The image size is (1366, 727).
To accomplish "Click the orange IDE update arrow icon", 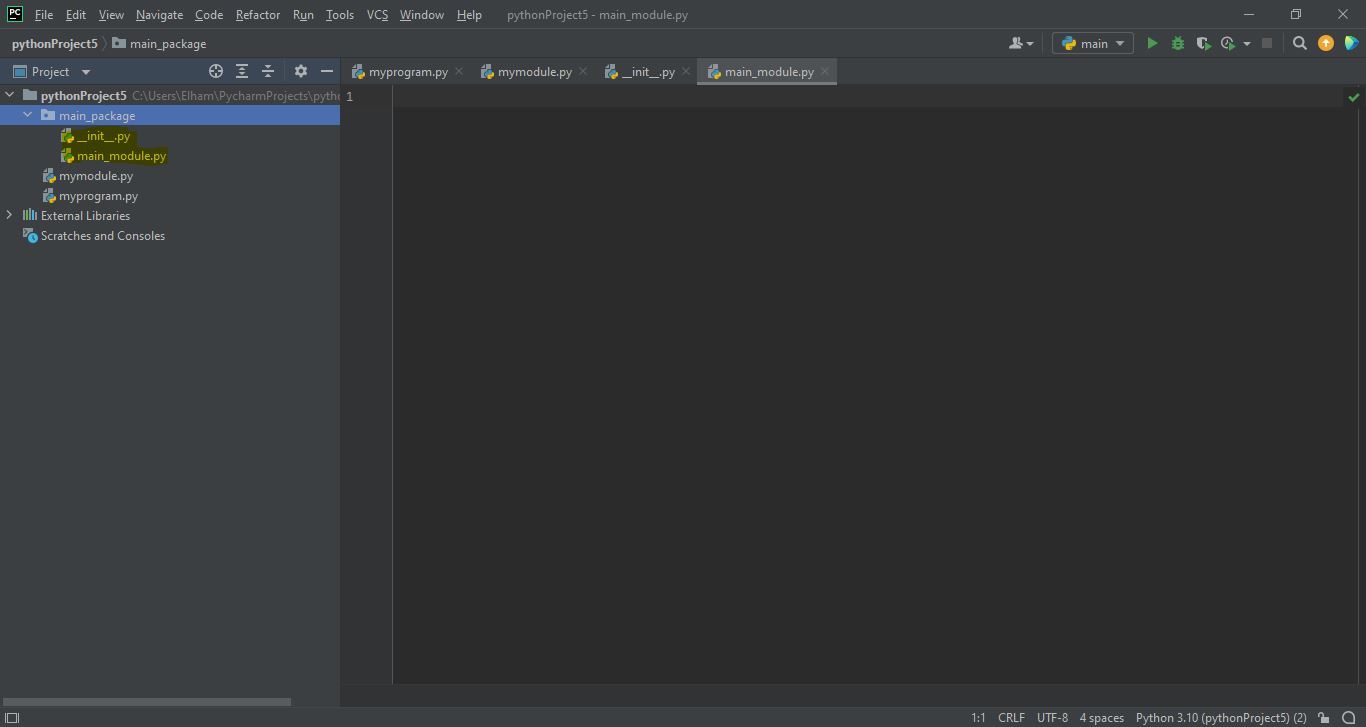I will (x=1325, y=43).
